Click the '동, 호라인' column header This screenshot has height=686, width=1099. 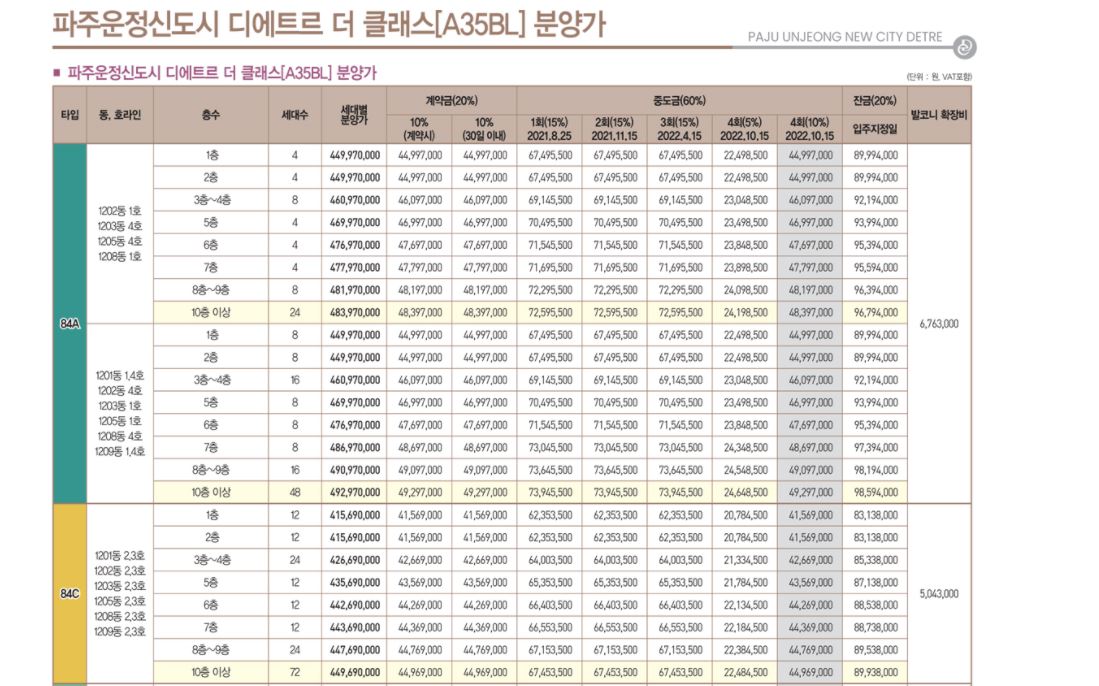pyautogui.click(x=120, y=115)
